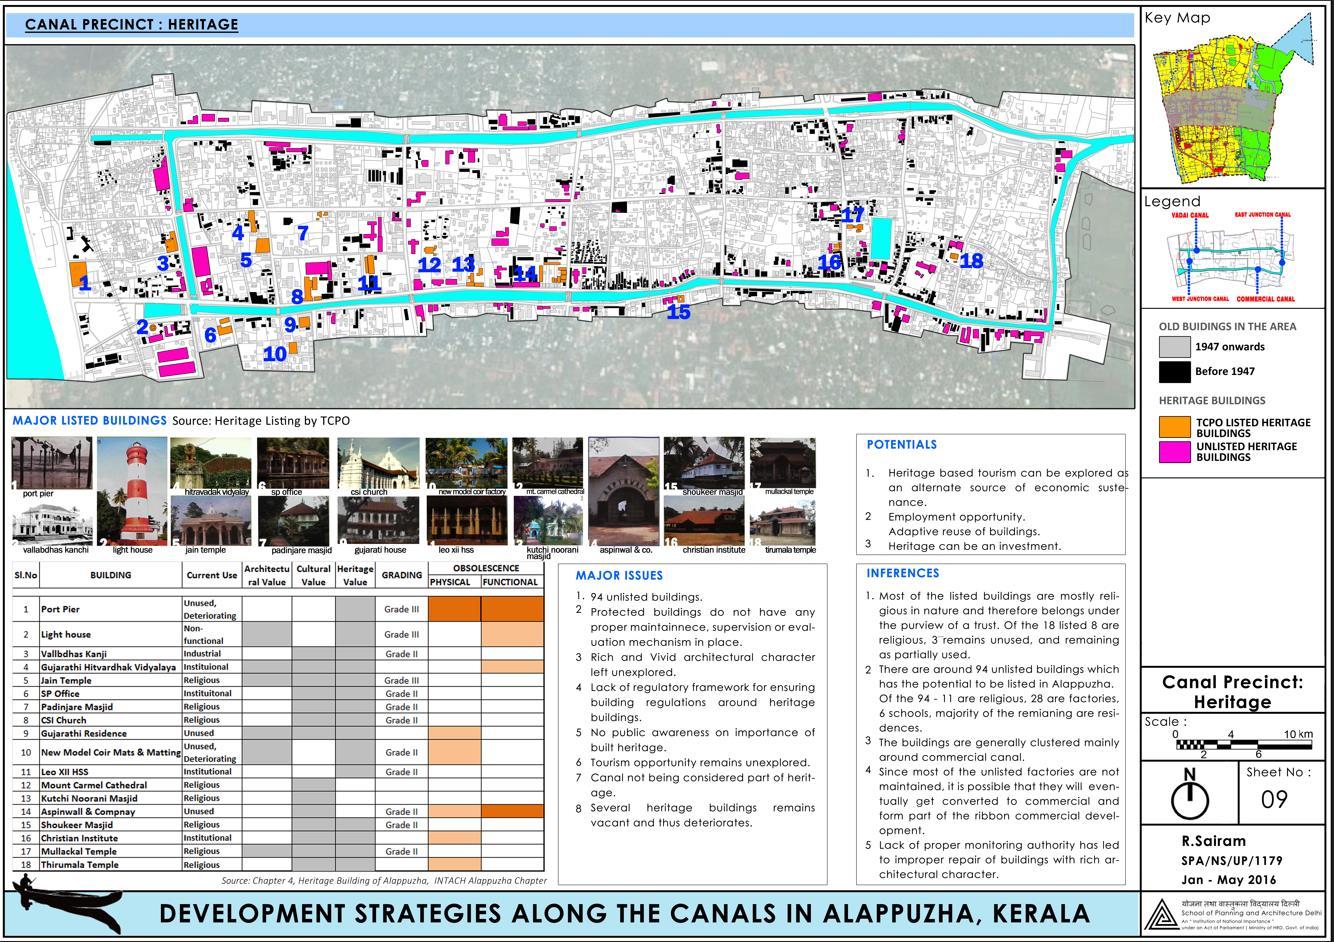1334x942 pixels.
Task: Click map marker number 15
Action: point(678,312)
